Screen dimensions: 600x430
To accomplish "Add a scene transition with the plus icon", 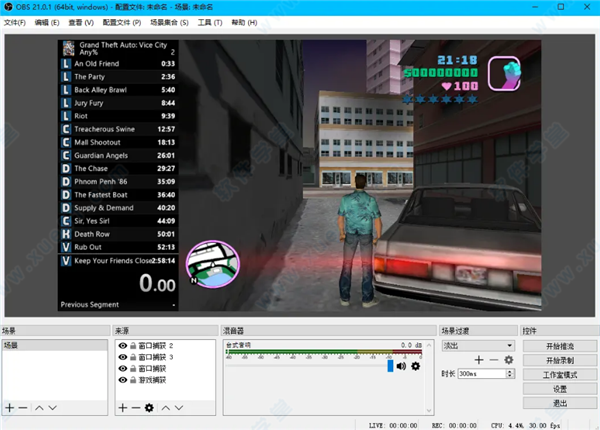I will (x=479, y=359).
